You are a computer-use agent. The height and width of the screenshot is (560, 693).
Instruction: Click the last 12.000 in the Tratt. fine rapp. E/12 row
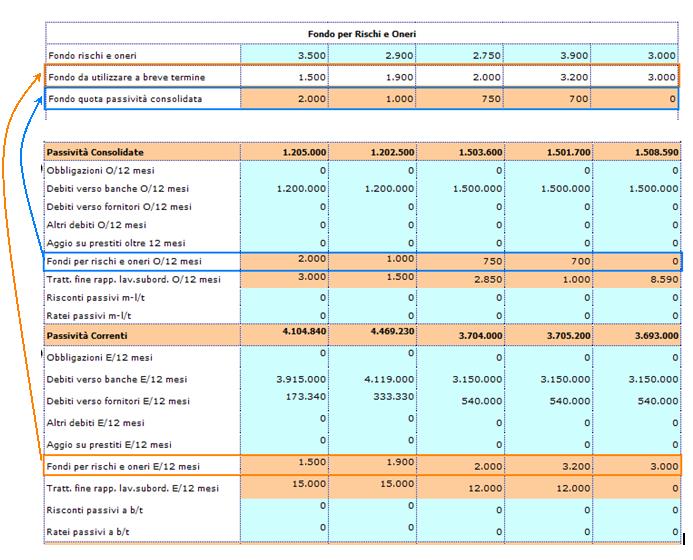pyautogui.click(x=573, y=488)
